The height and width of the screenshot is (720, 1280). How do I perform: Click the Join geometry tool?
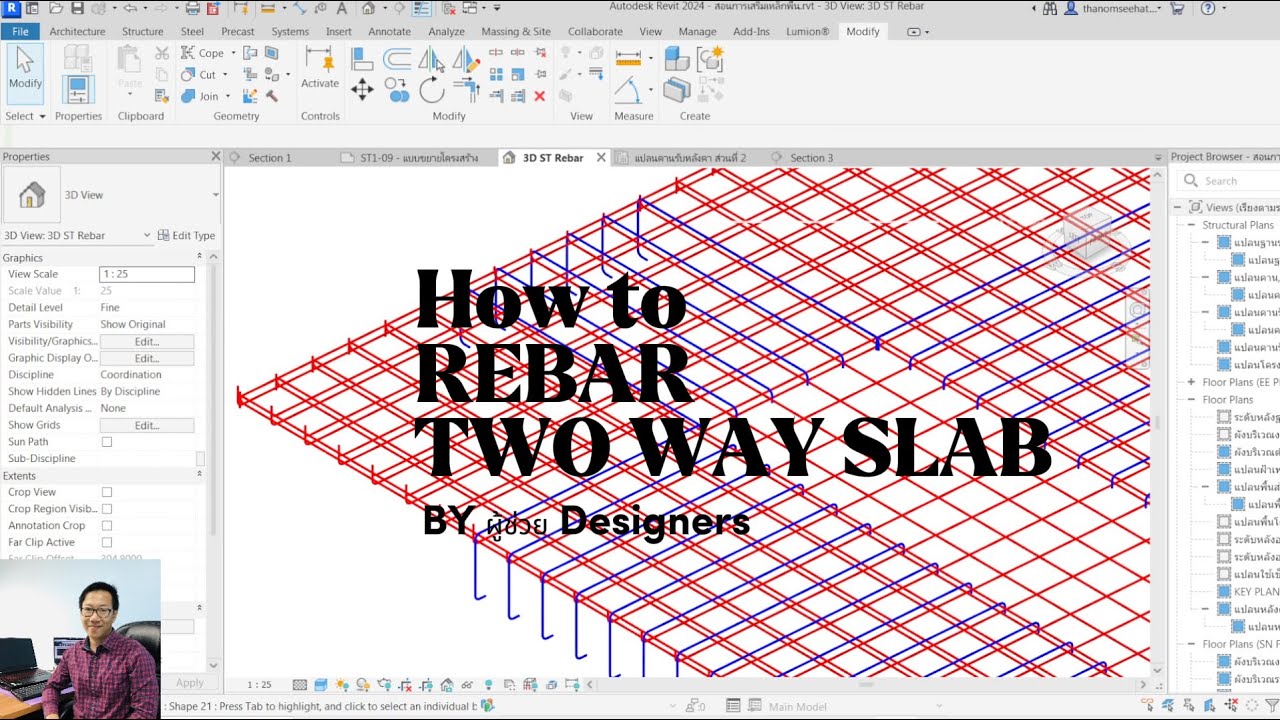201,97
